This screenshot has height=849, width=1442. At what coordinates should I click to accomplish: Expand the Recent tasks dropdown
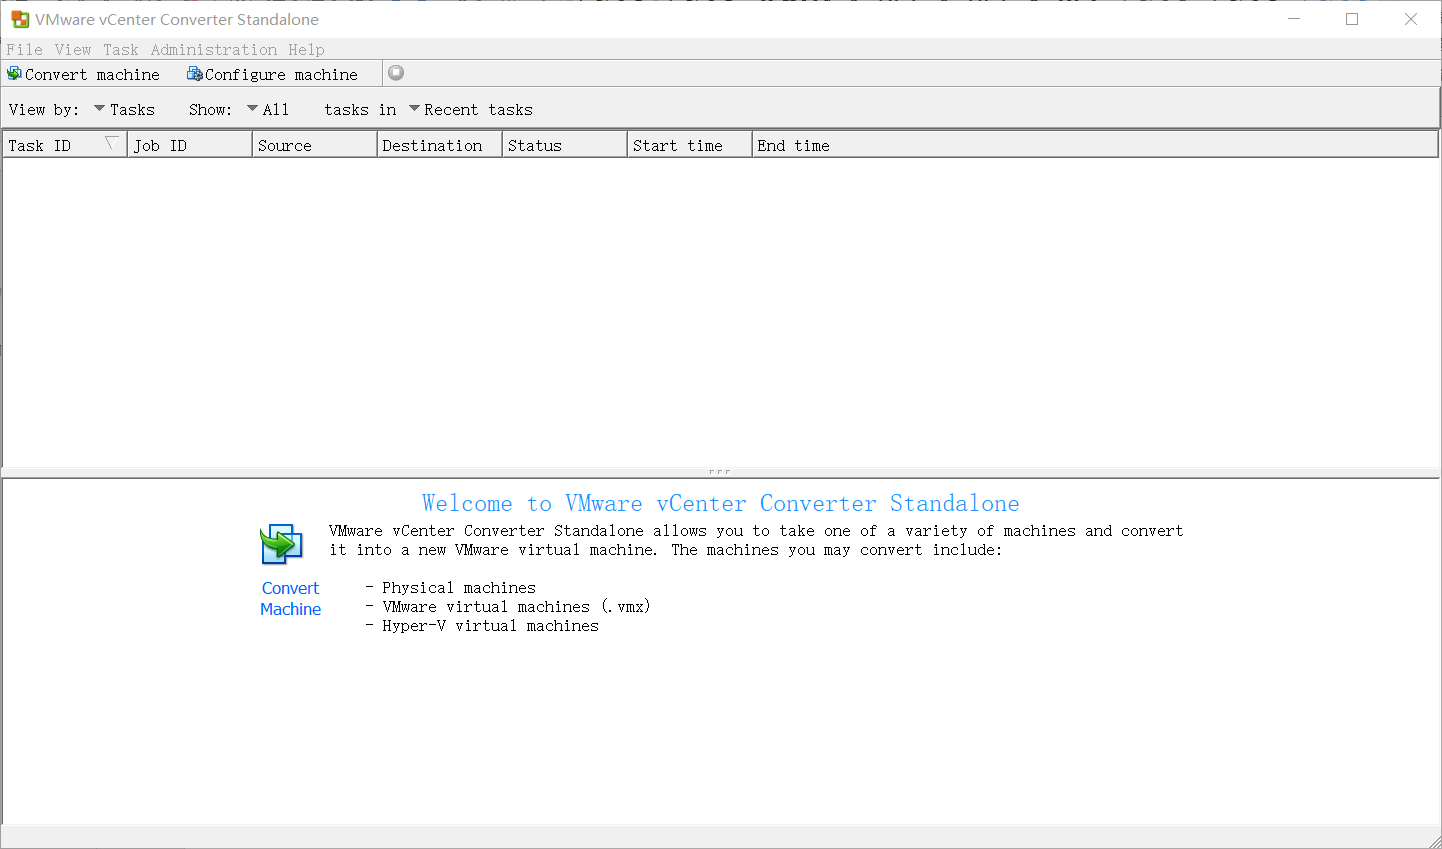[471, 109]
